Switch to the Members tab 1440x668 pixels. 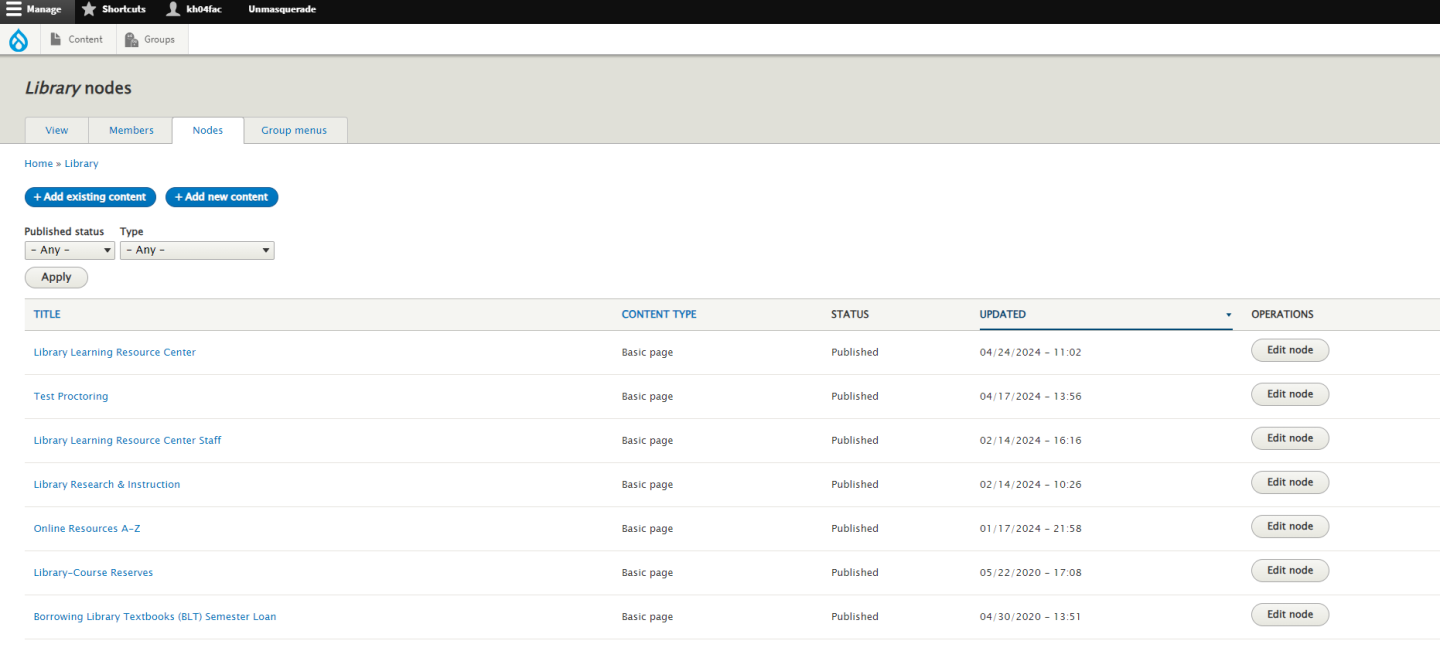(130, 130)
